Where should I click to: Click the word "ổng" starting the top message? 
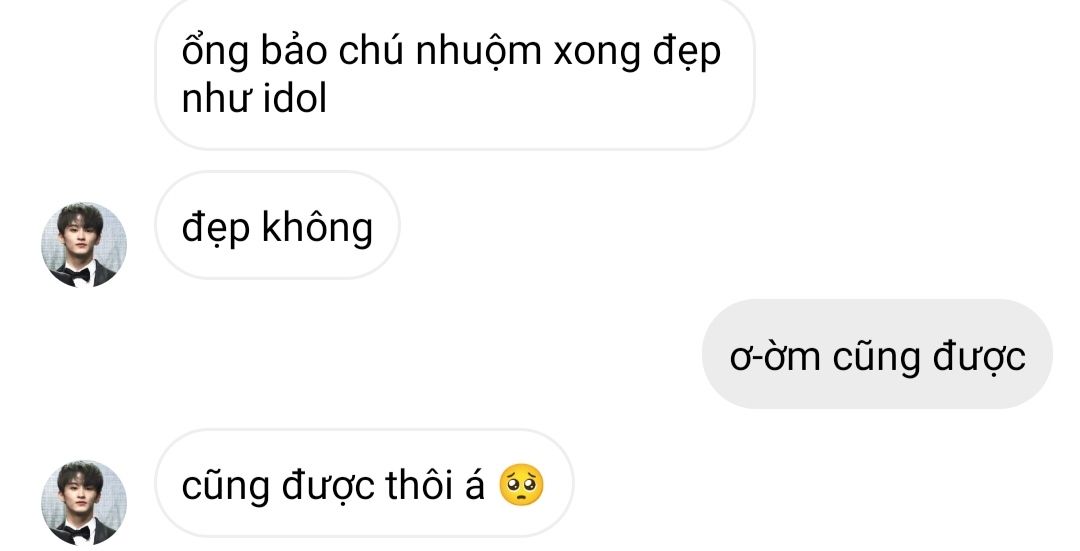click(215, 52)
